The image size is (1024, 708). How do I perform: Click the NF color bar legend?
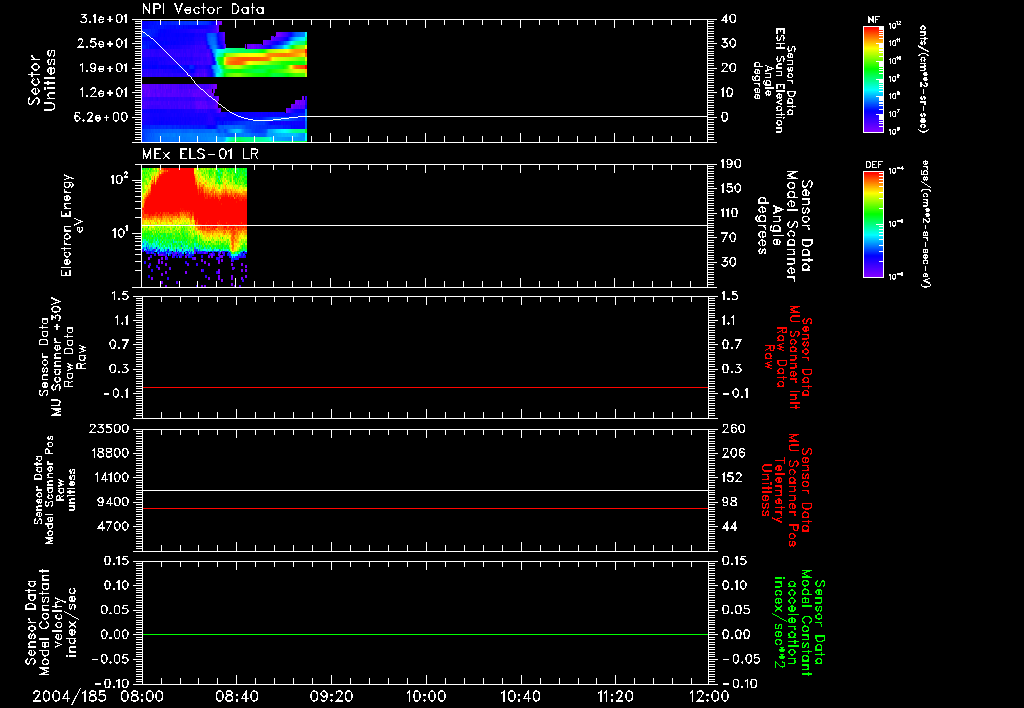[x=873, y=79]
